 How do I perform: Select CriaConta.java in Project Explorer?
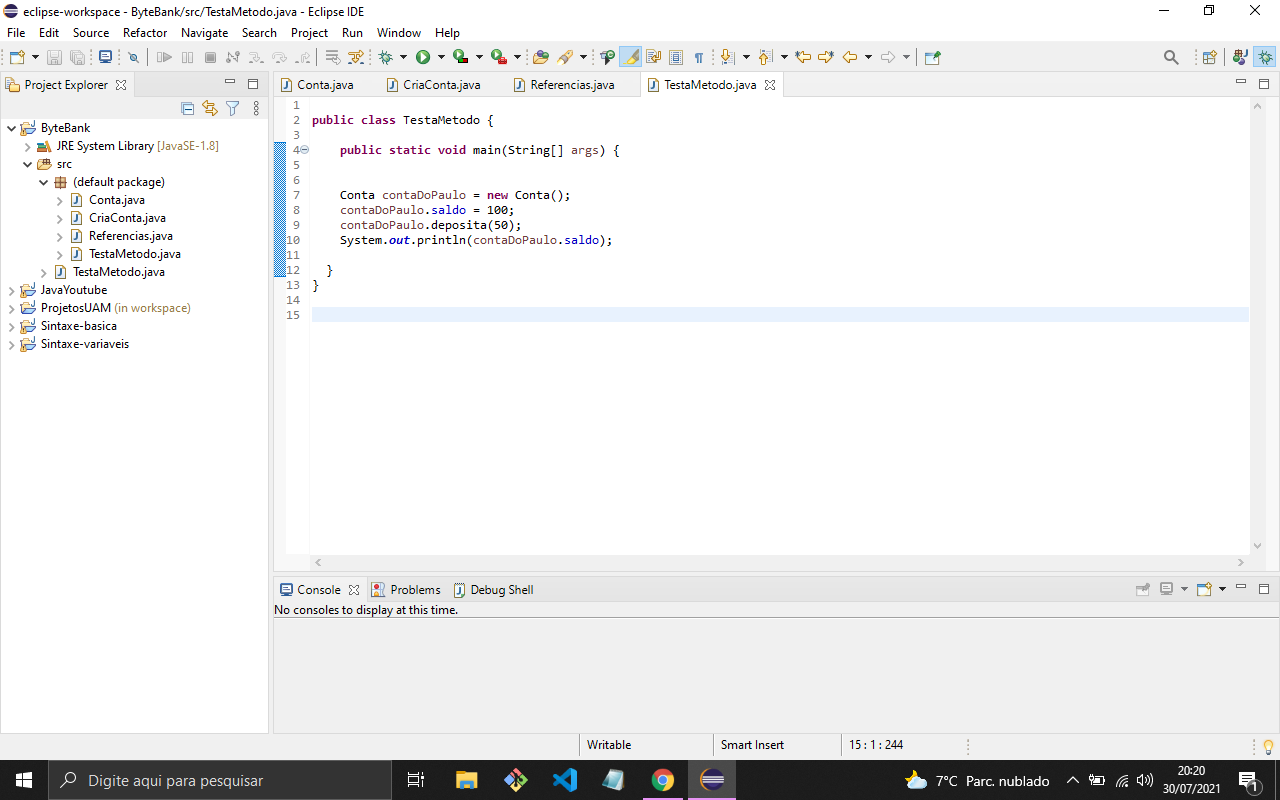127,218
